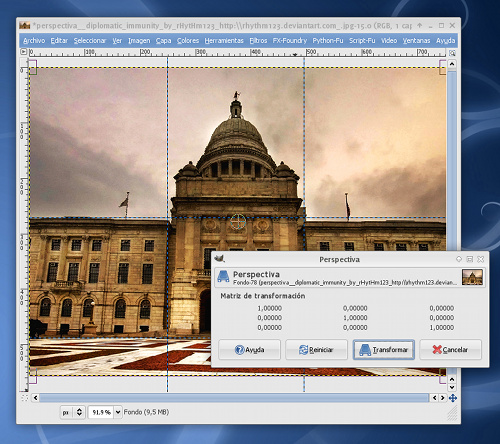Click Ayuda button in Perspectiva dialog
The height and width of the screenshot is (444, 500).
(x=249, y=350)
